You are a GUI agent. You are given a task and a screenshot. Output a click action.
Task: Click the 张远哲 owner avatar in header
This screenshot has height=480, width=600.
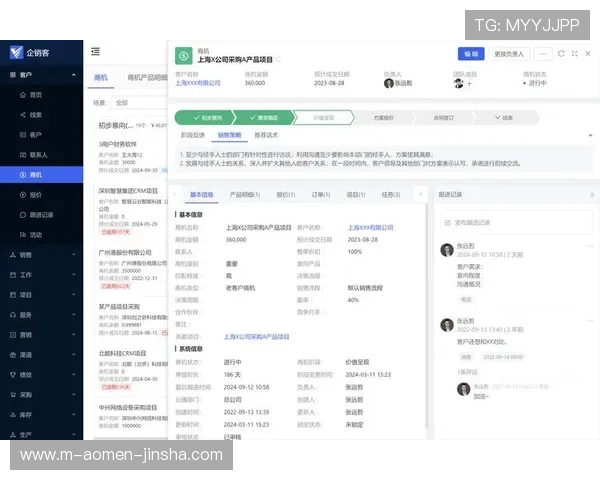(x=388, y=83)
